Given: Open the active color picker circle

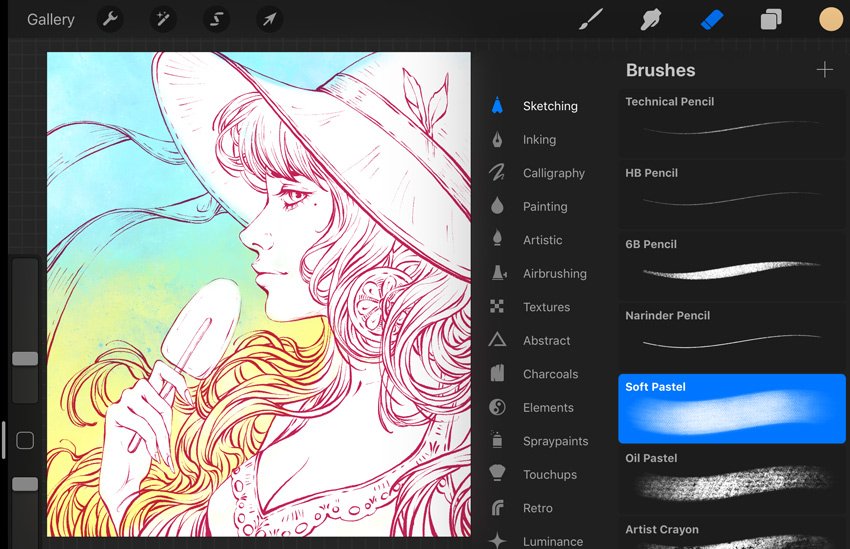Looking at the screenshot, I should click(x=830, y=20).
